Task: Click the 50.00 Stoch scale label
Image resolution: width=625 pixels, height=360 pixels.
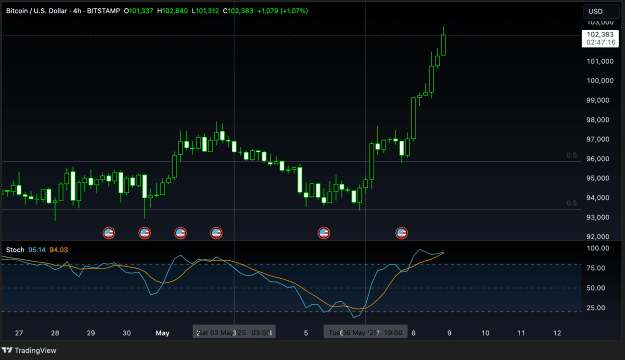Action: pos(596,288)
